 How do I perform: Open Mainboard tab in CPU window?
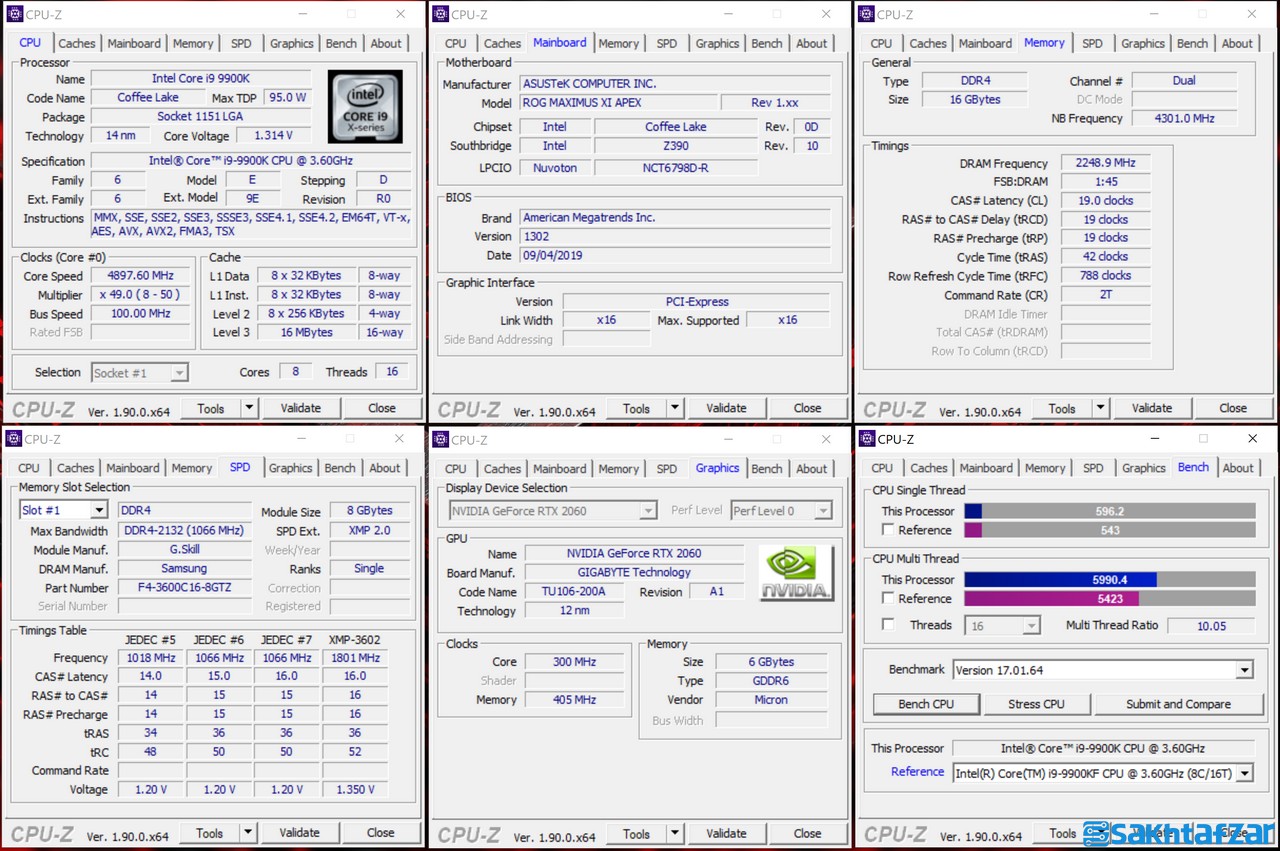tap(134, 43)
